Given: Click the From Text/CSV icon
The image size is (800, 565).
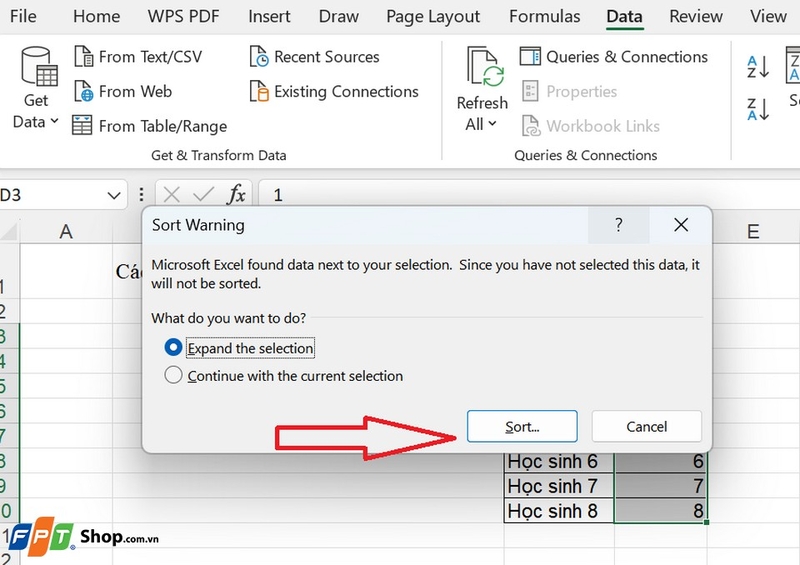Looking at the screenshot, I should tap(84, 56).
